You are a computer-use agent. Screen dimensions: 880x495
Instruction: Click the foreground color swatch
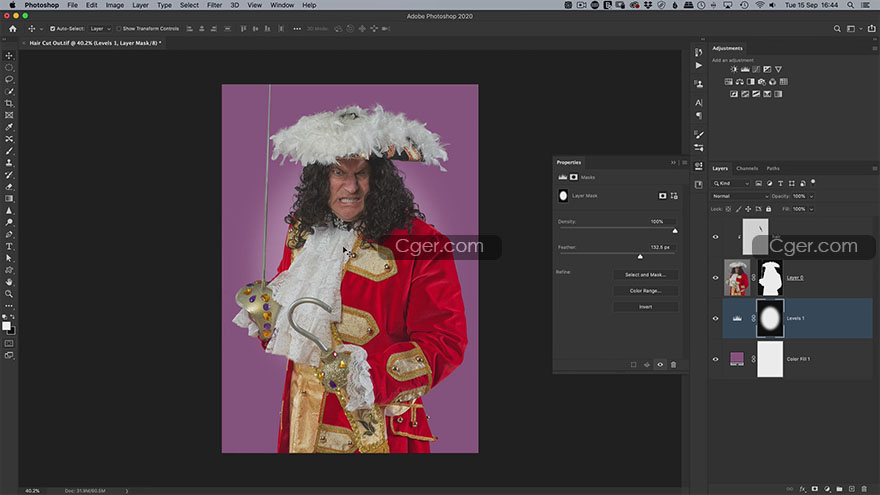pyautogui.click(x=6, y=326)
